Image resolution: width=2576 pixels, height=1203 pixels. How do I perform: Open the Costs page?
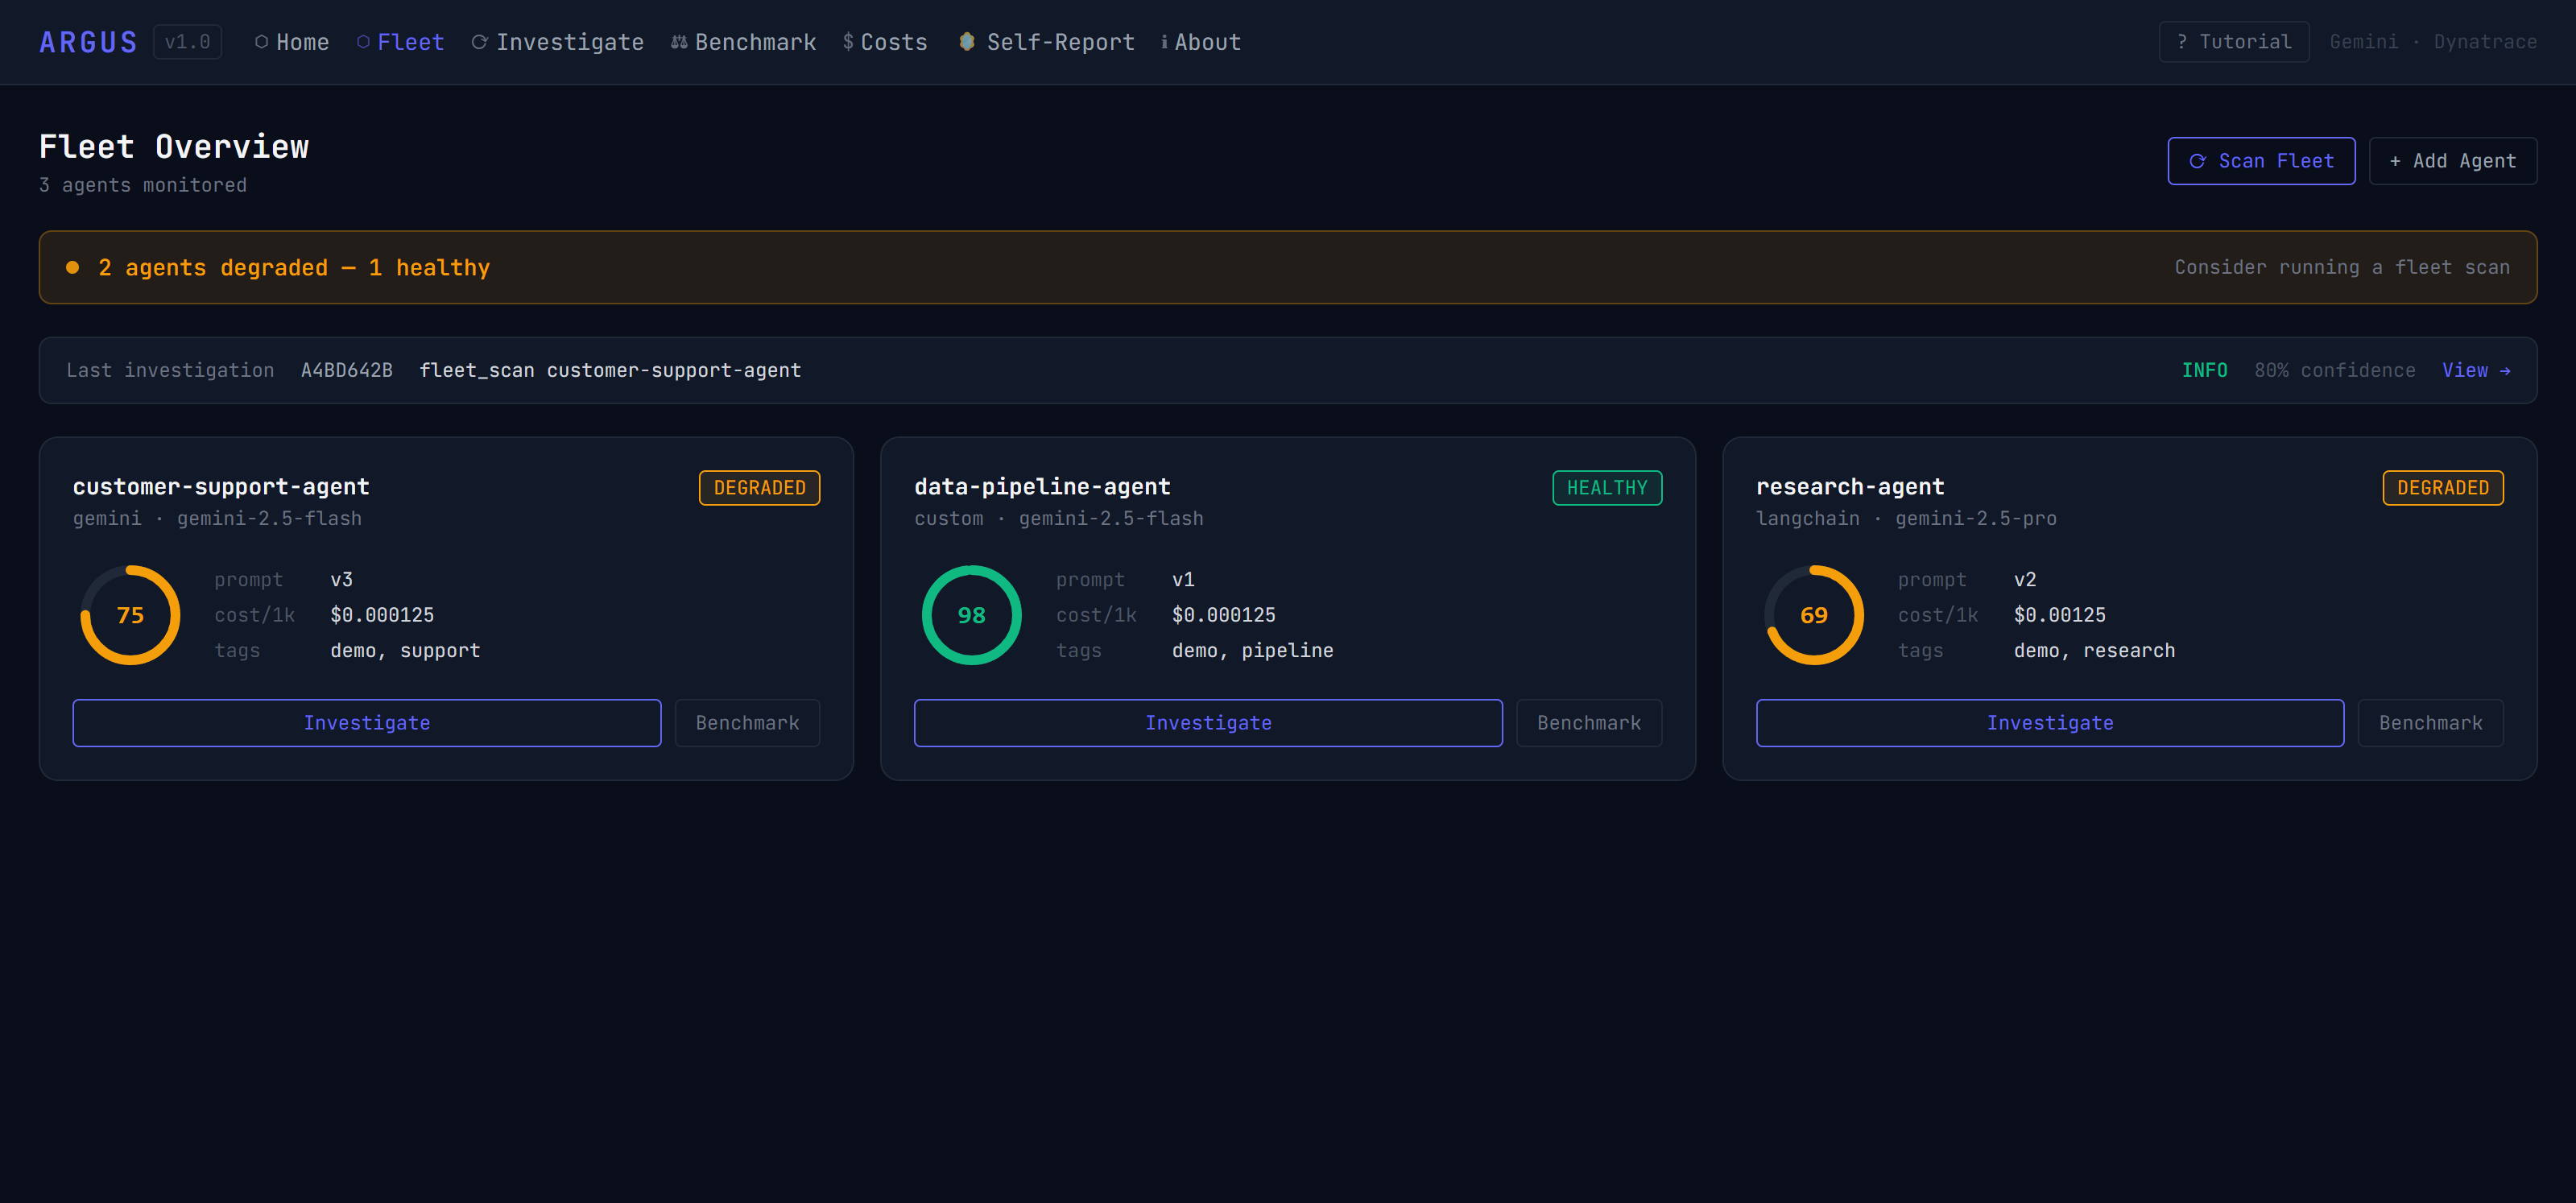tap(885, 42)
